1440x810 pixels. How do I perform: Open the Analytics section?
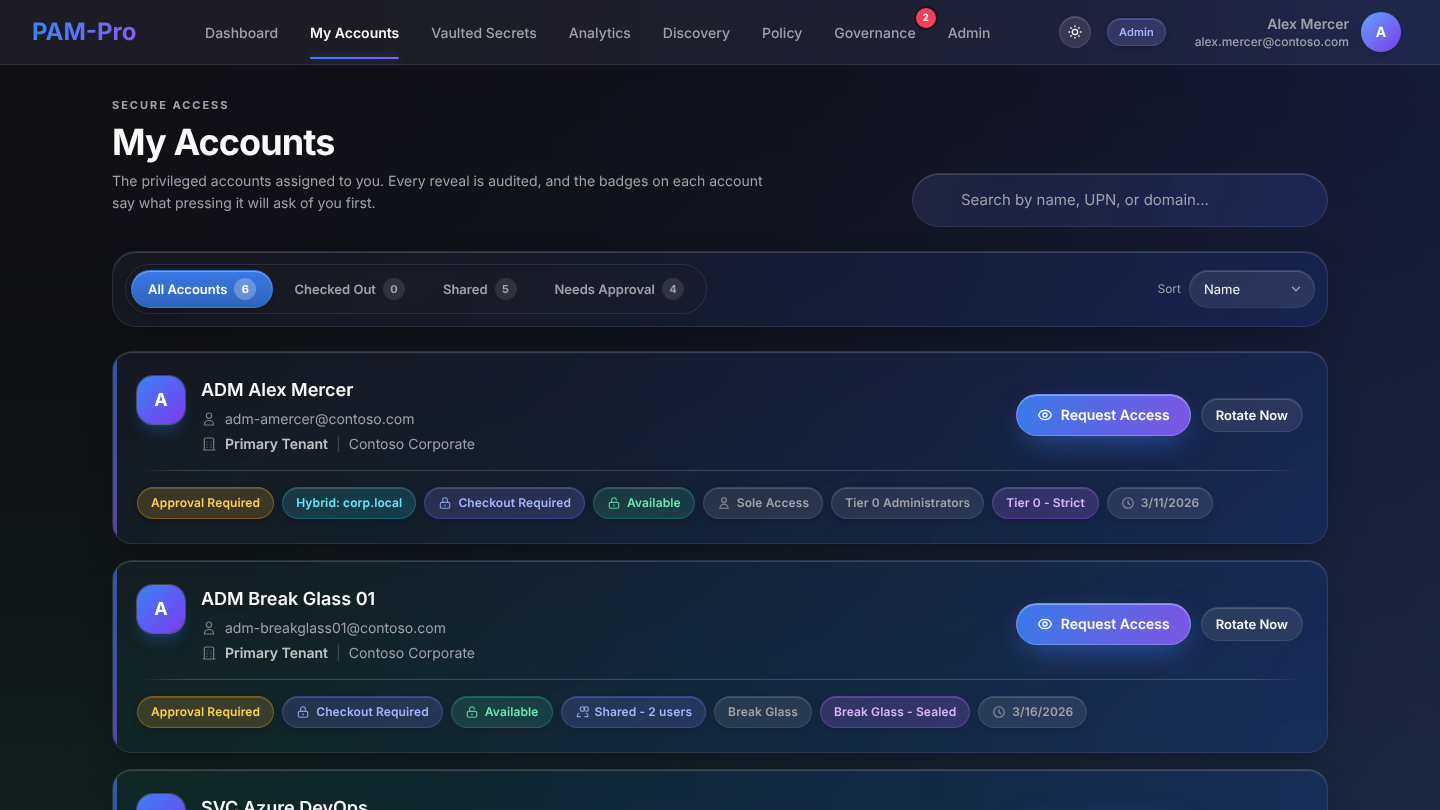point(600,33)
